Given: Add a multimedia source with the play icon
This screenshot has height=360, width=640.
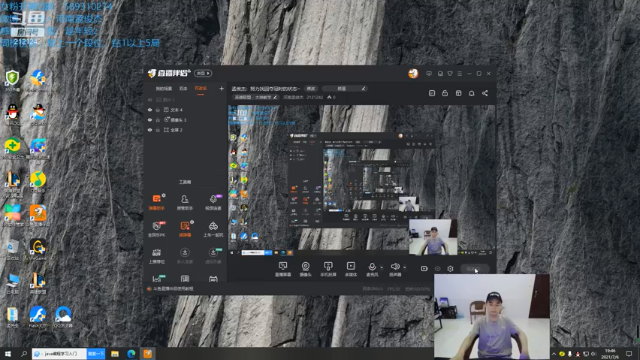Looking at the screenshot, I should [351, 269].
